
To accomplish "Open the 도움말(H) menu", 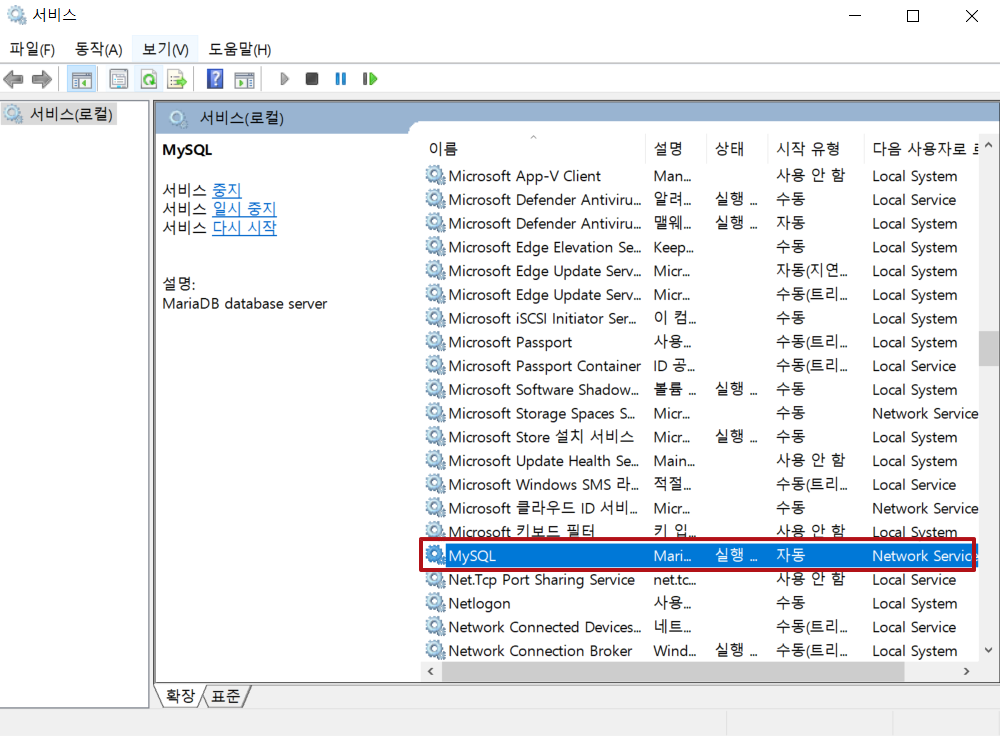I will tap(240, 49).
